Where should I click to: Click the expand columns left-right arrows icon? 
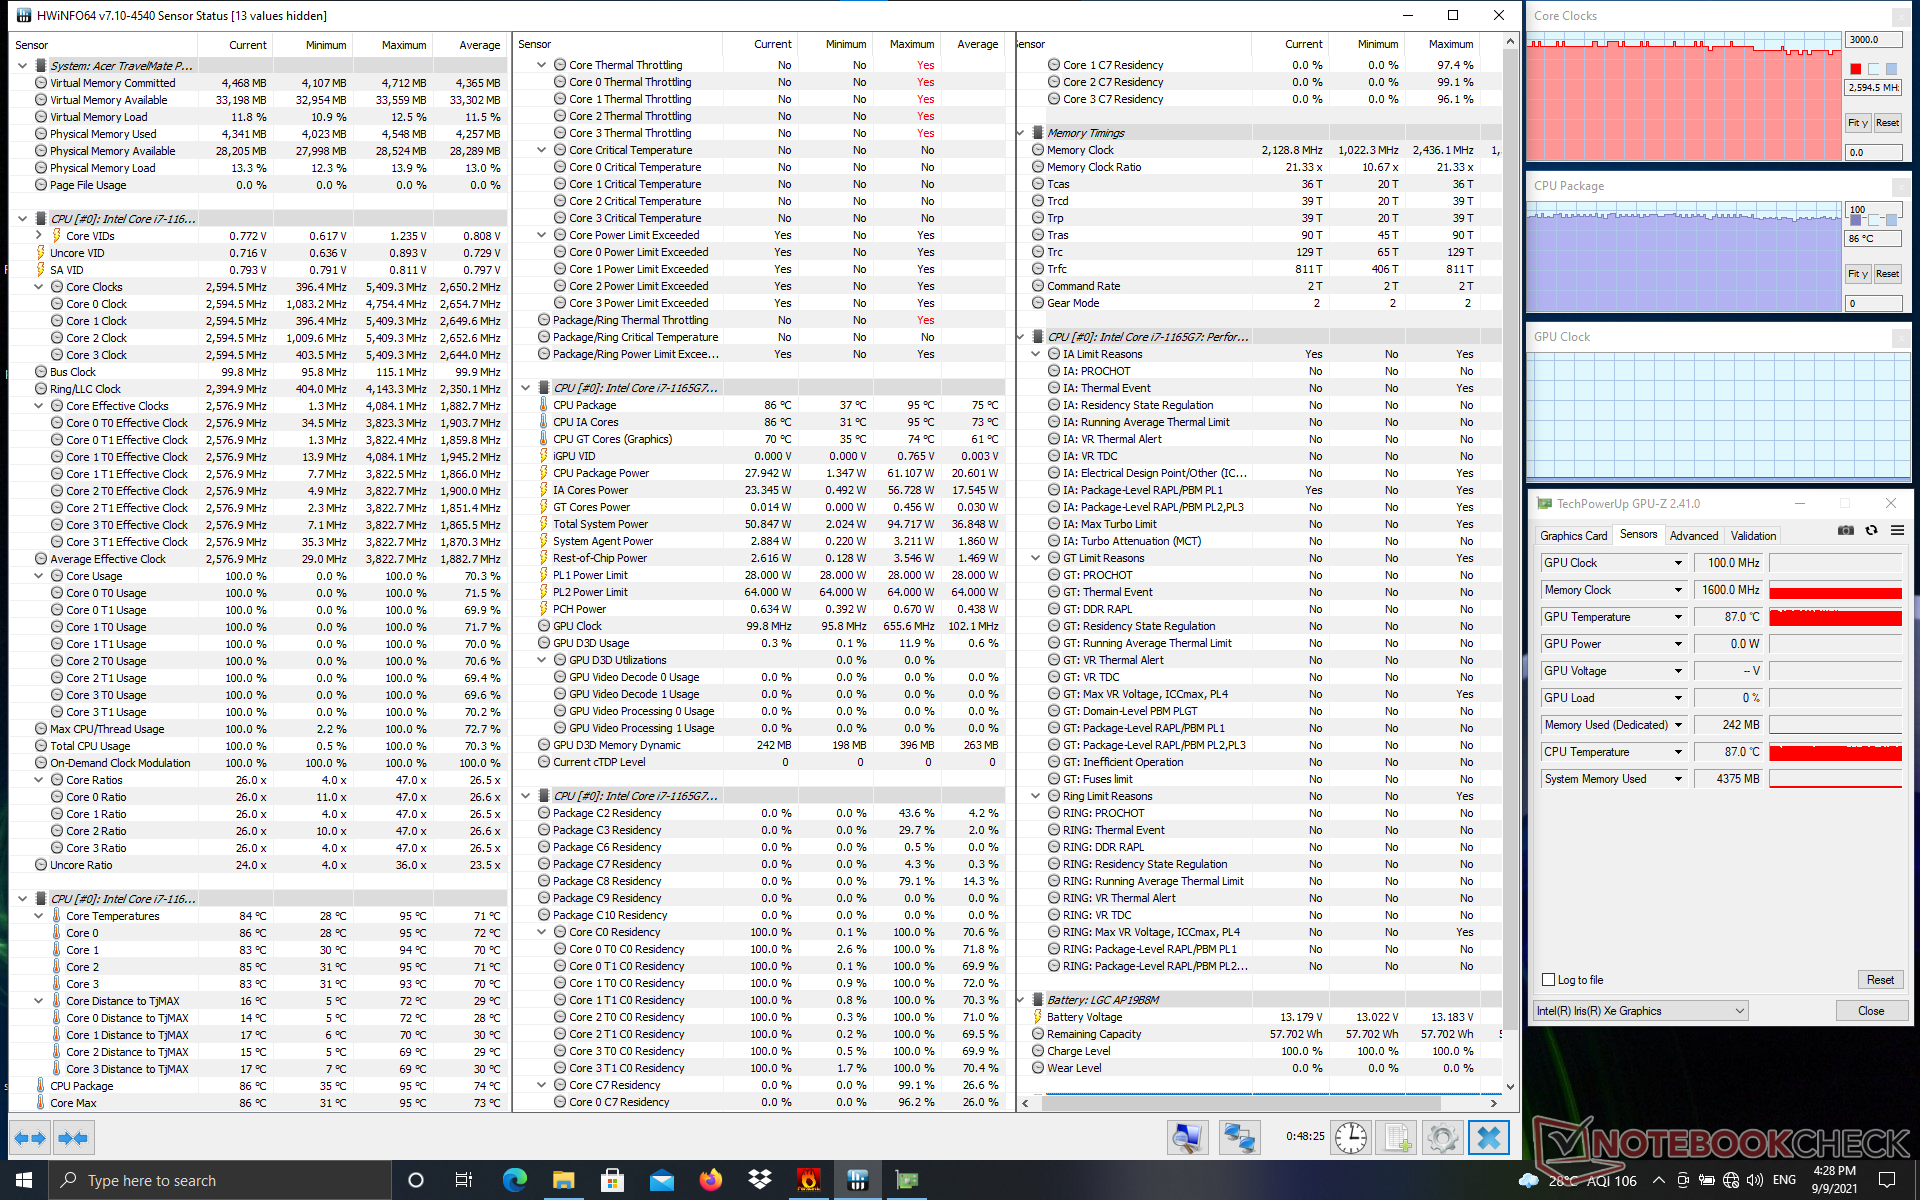click(x=30, y=1137)
